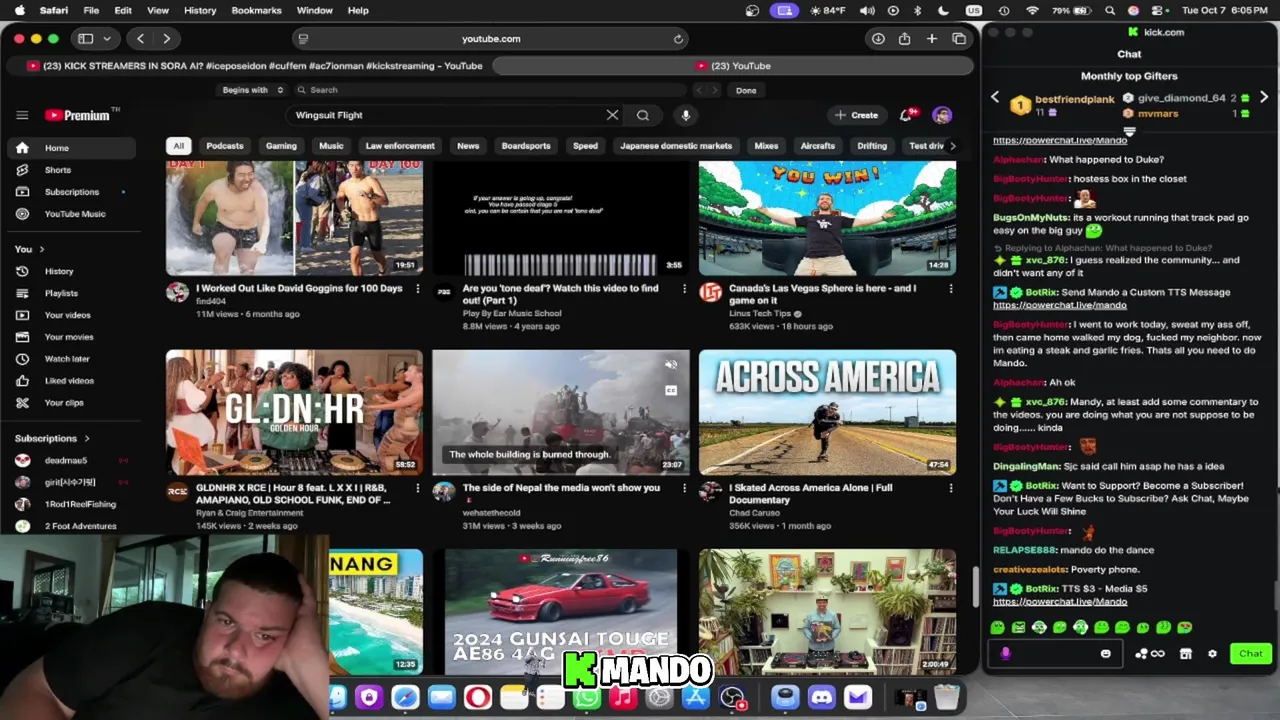Open the Safari History menu

200,10
